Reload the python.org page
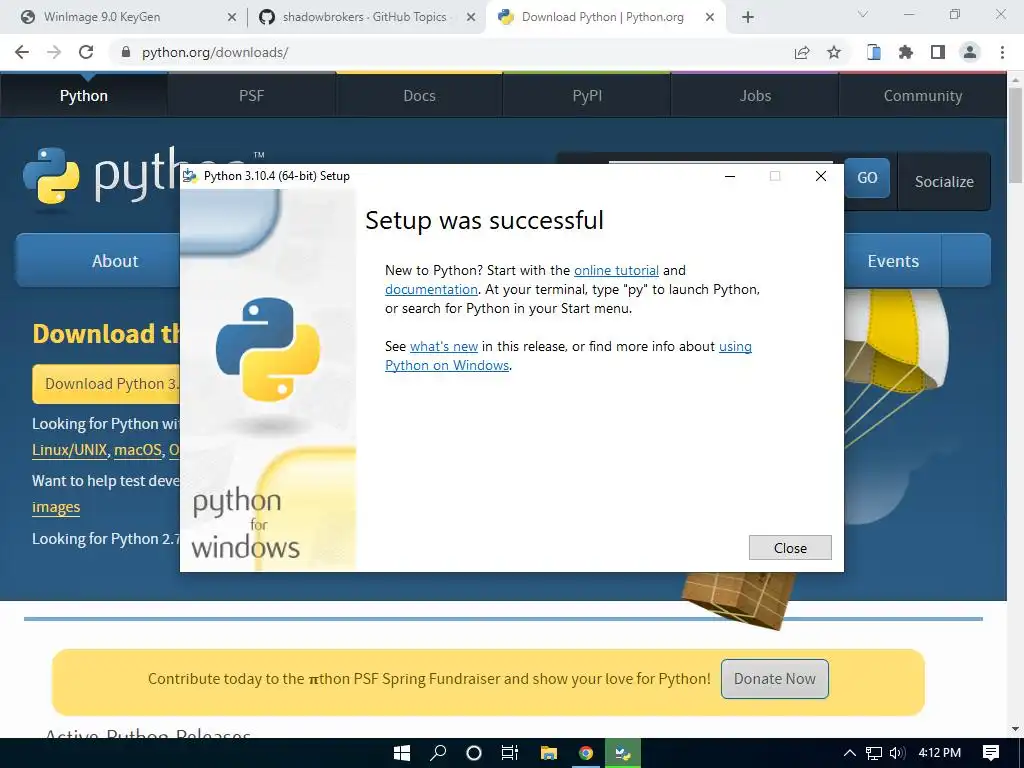This screenshot has width=1024, height=768. [x=86, y=52]
